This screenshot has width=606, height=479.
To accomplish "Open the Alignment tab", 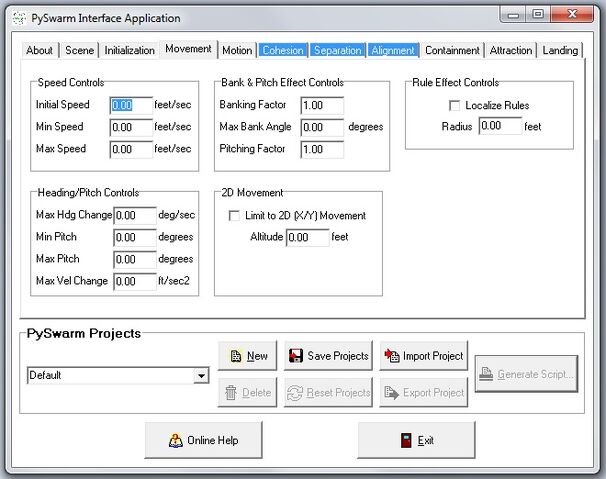I will coord(393,50).
